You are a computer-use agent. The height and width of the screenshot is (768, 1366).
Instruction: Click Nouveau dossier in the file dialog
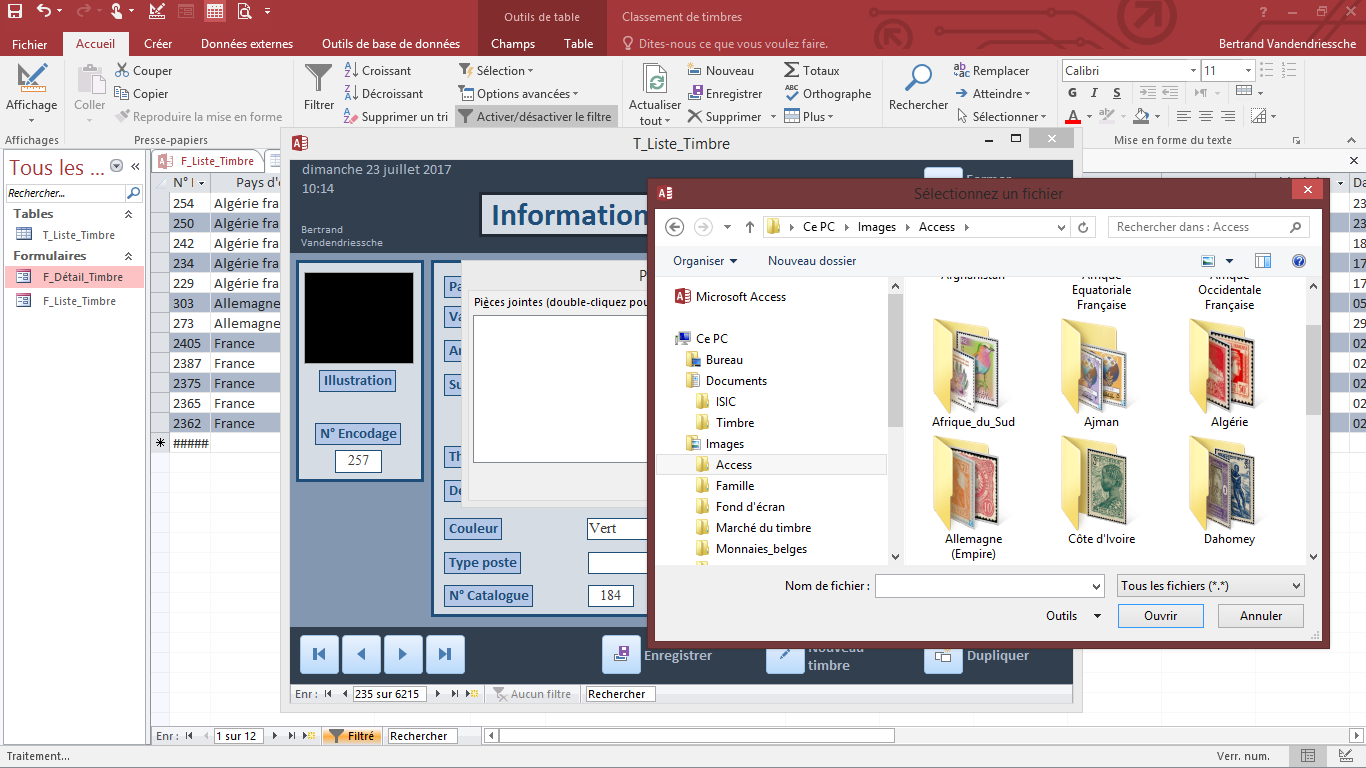pos(812,261)
